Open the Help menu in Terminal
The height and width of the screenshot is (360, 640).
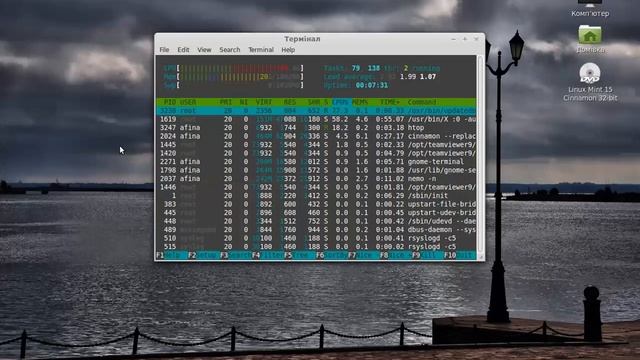click(x=288, y=50)
